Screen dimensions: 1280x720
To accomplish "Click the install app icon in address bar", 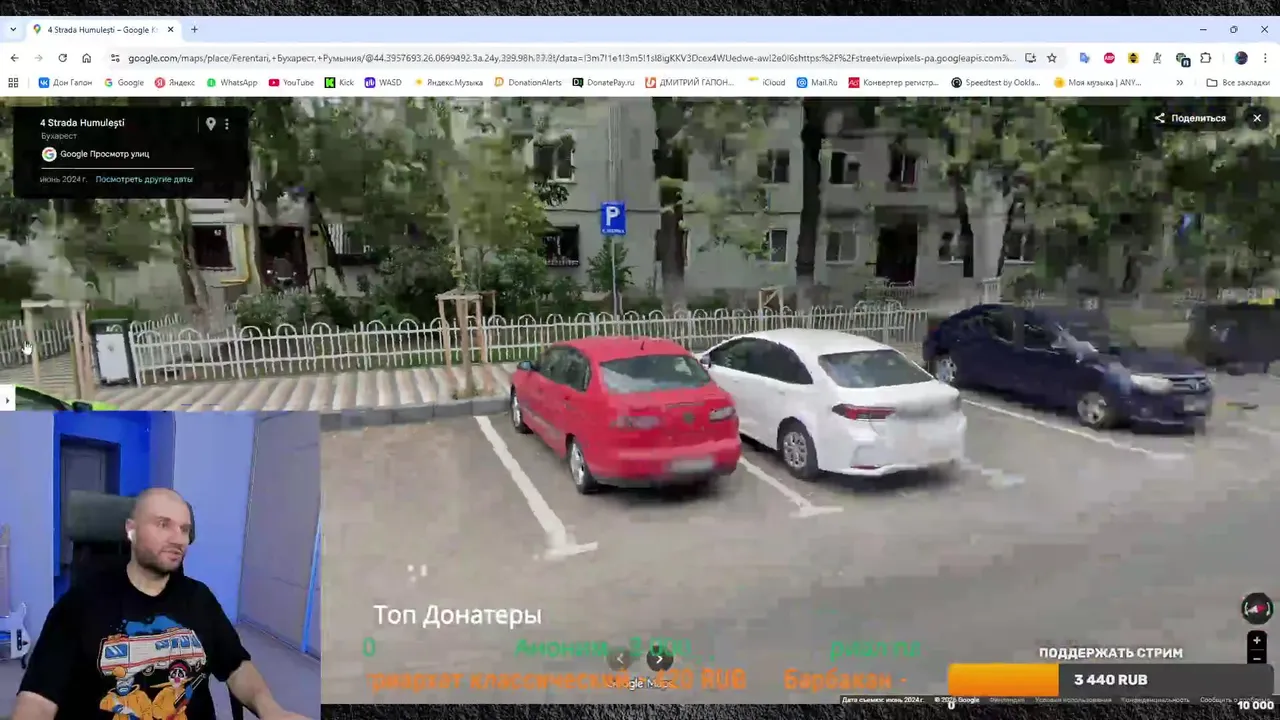I will point(1030,58).
